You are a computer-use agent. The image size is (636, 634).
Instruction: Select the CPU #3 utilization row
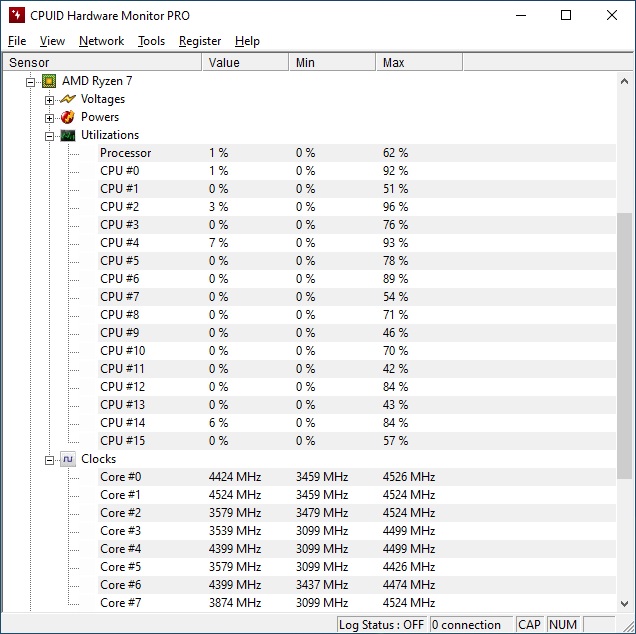357,225
